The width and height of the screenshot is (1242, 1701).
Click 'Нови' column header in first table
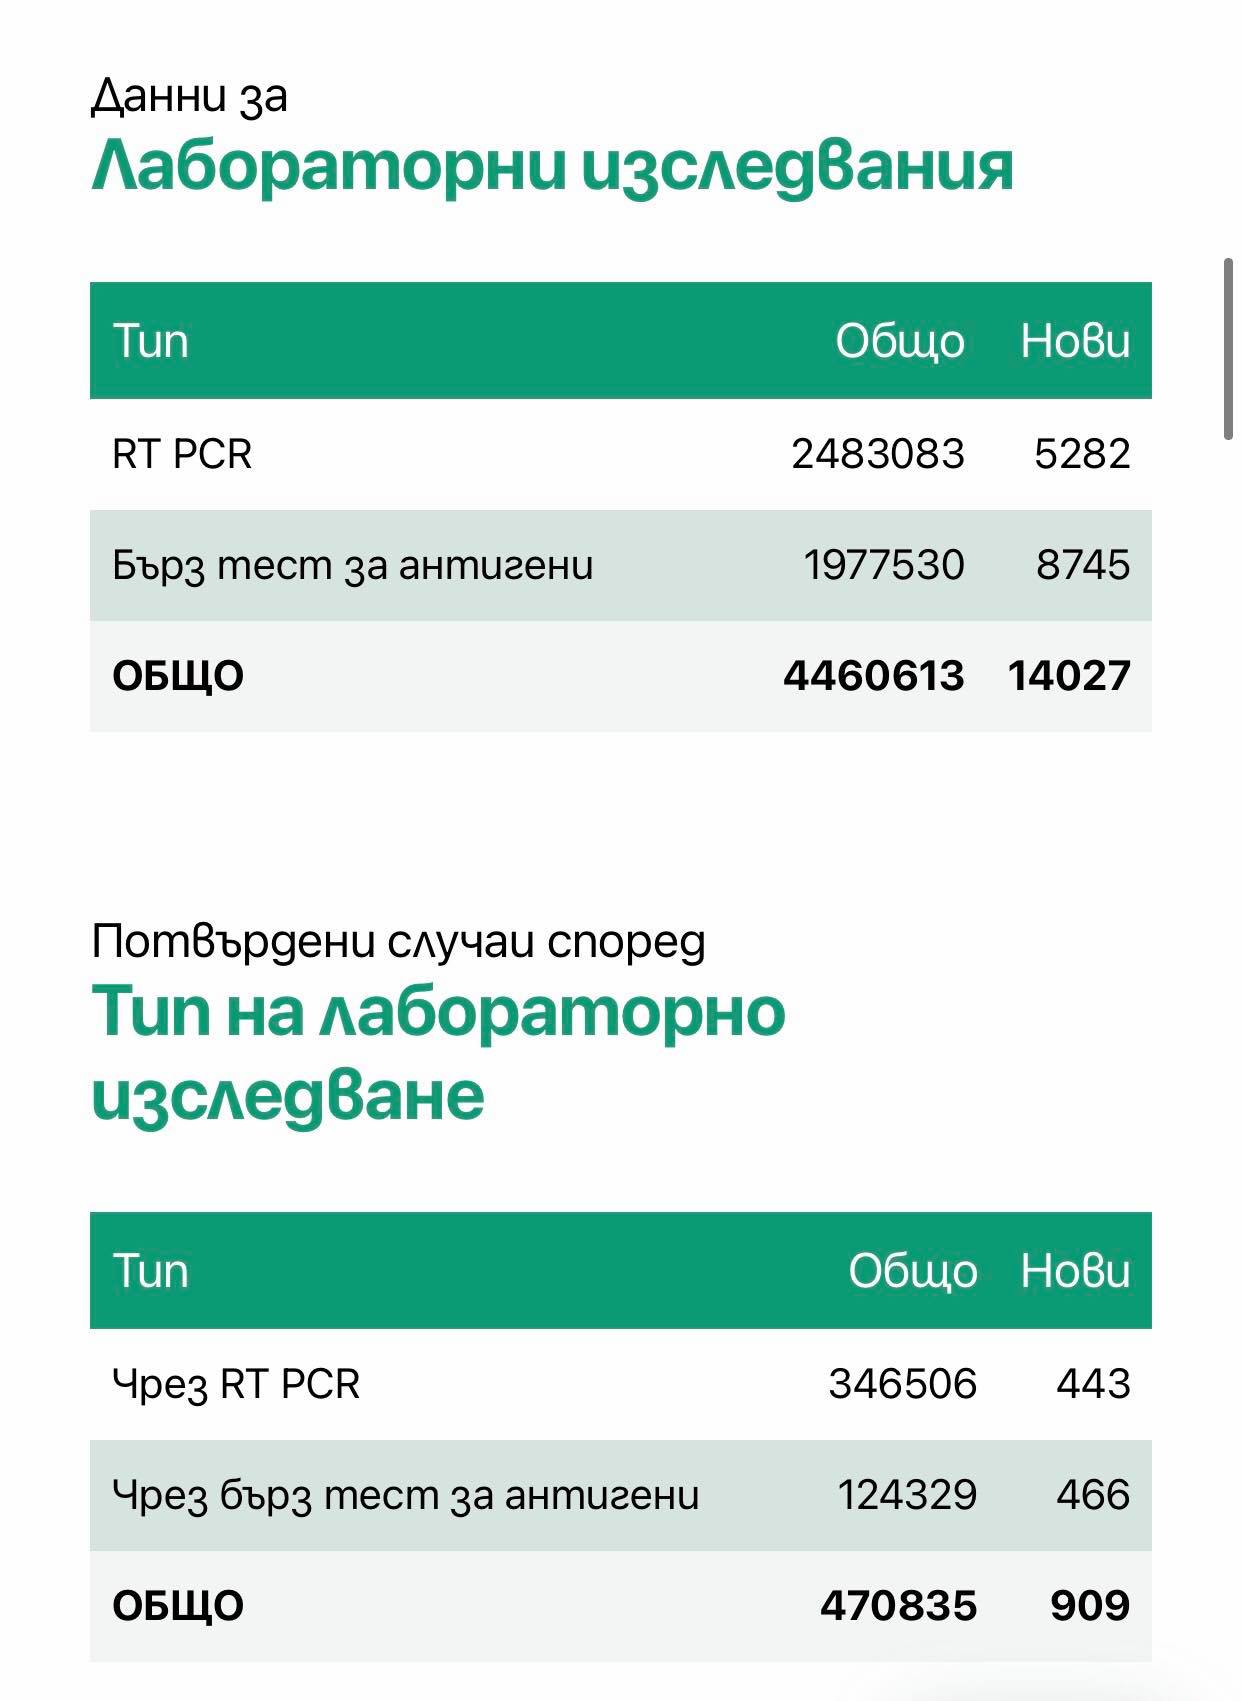1075,341
